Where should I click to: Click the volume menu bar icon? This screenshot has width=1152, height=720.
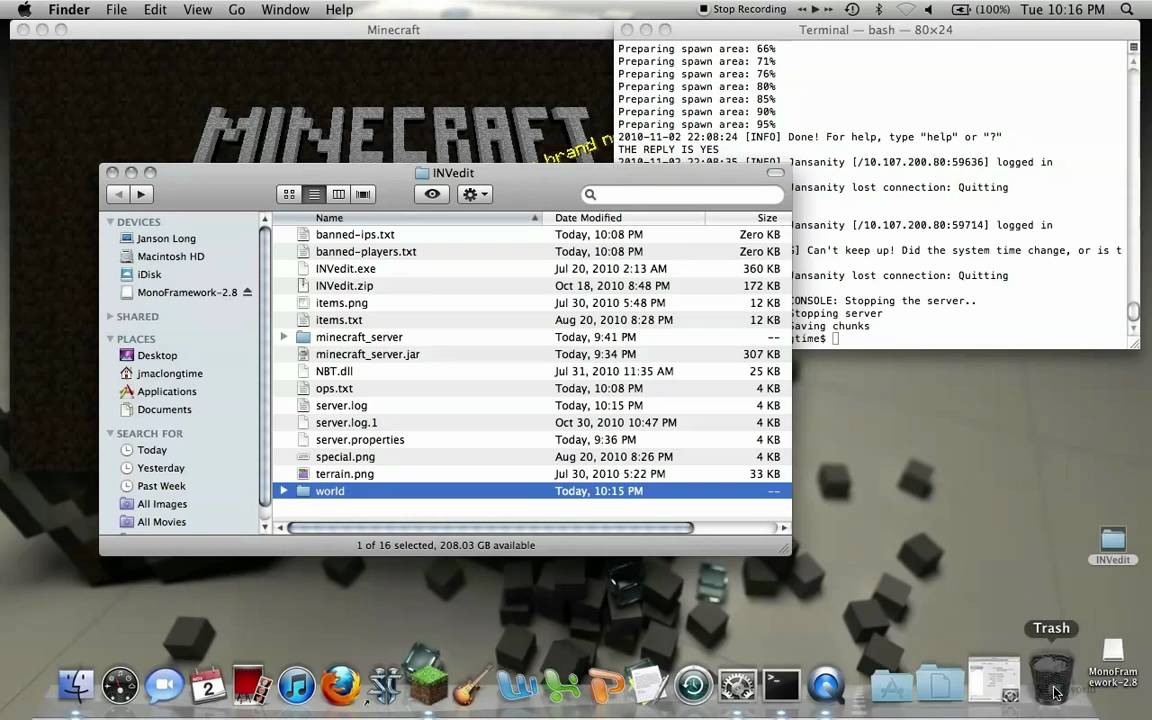click(x=929, y=10)
